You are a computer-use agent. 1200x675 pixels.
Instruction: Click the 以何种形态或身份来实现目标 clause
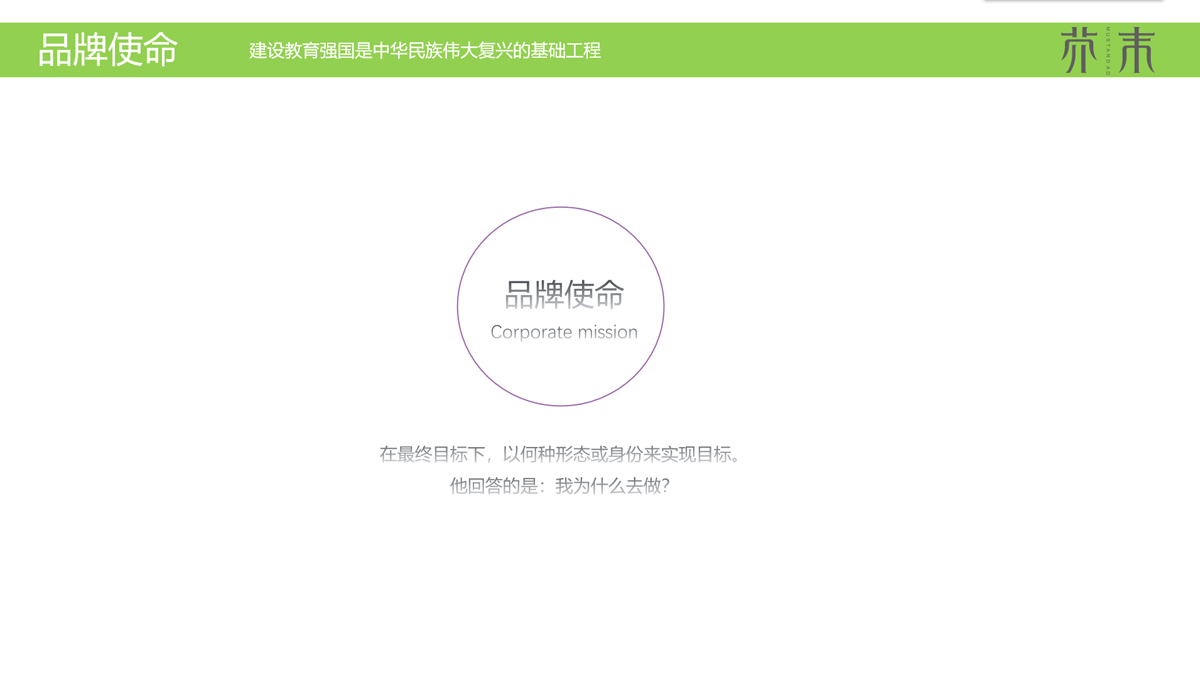tap(616, 454)
